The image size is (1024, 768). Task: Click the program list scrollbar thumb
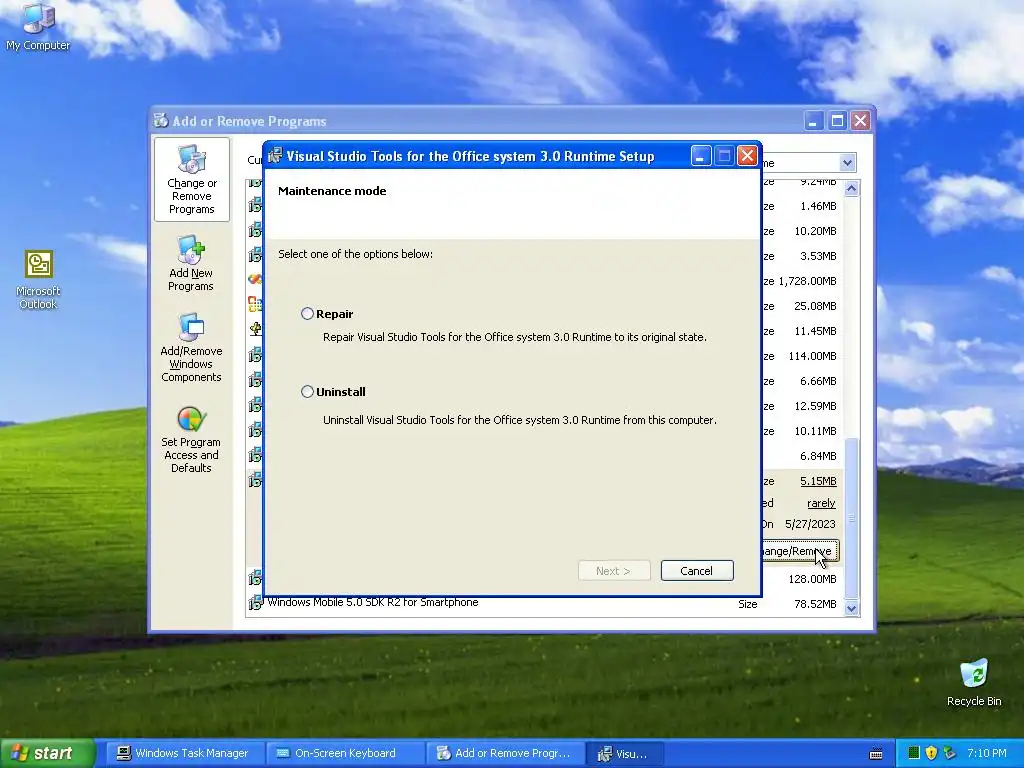coord(851,518)
